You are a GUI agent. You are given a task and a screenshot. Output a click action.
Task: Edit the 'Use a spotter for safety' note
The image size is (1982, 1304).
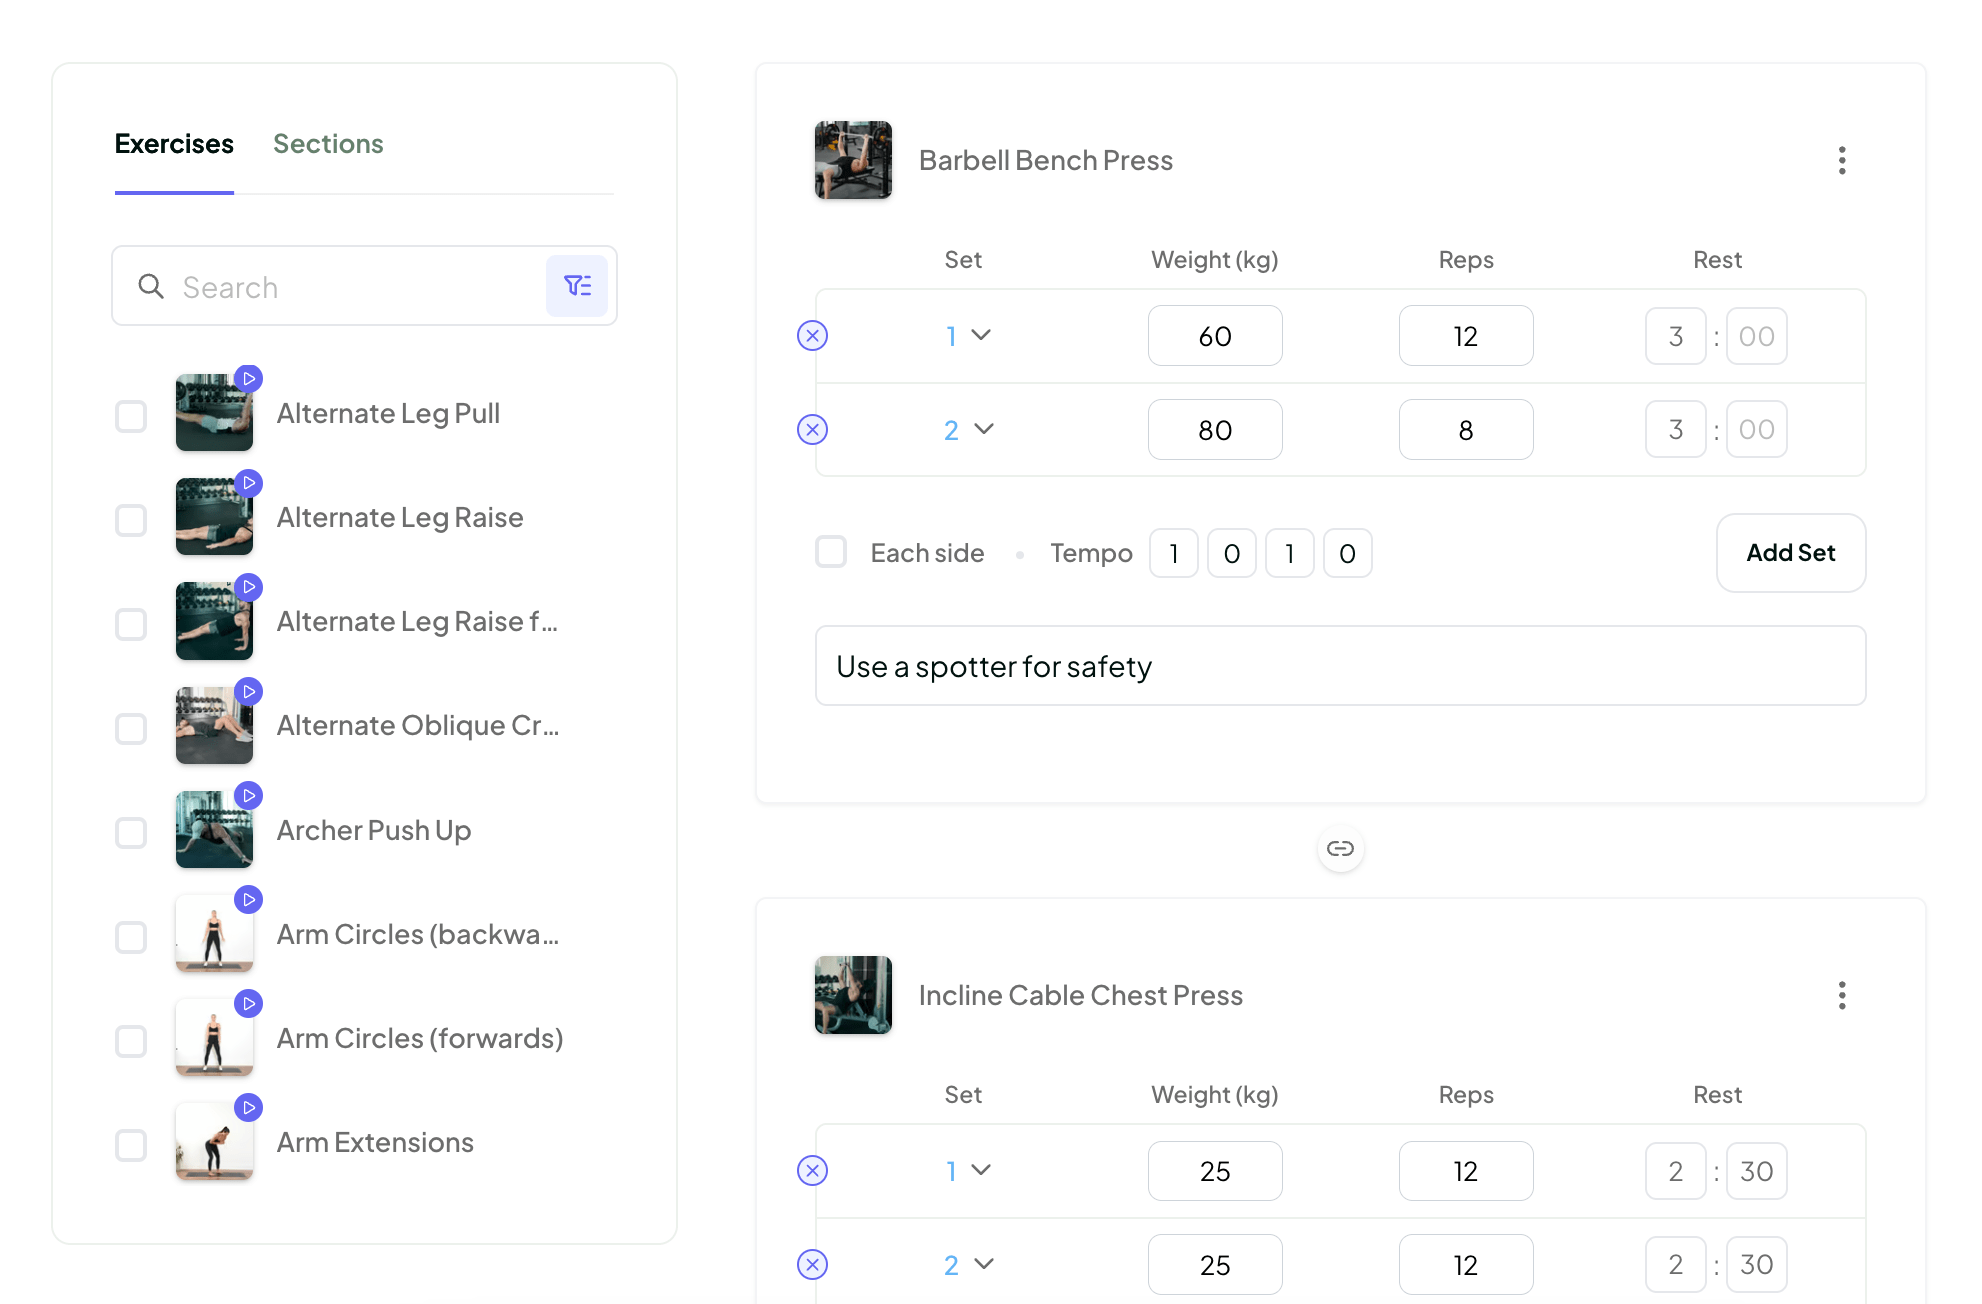coord(1340,666)
